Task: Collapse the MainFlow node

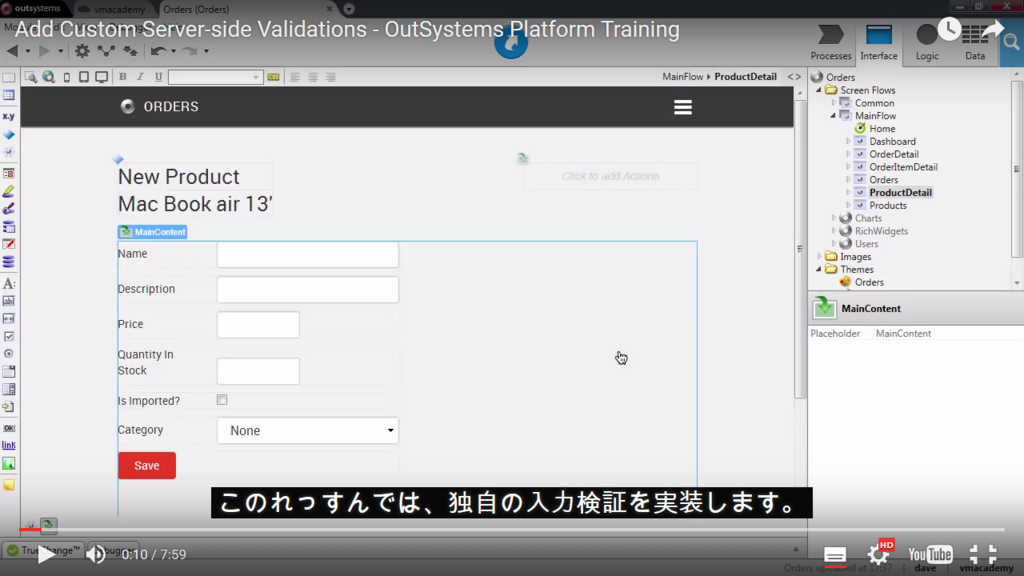Action: click(x=833, y=116)
